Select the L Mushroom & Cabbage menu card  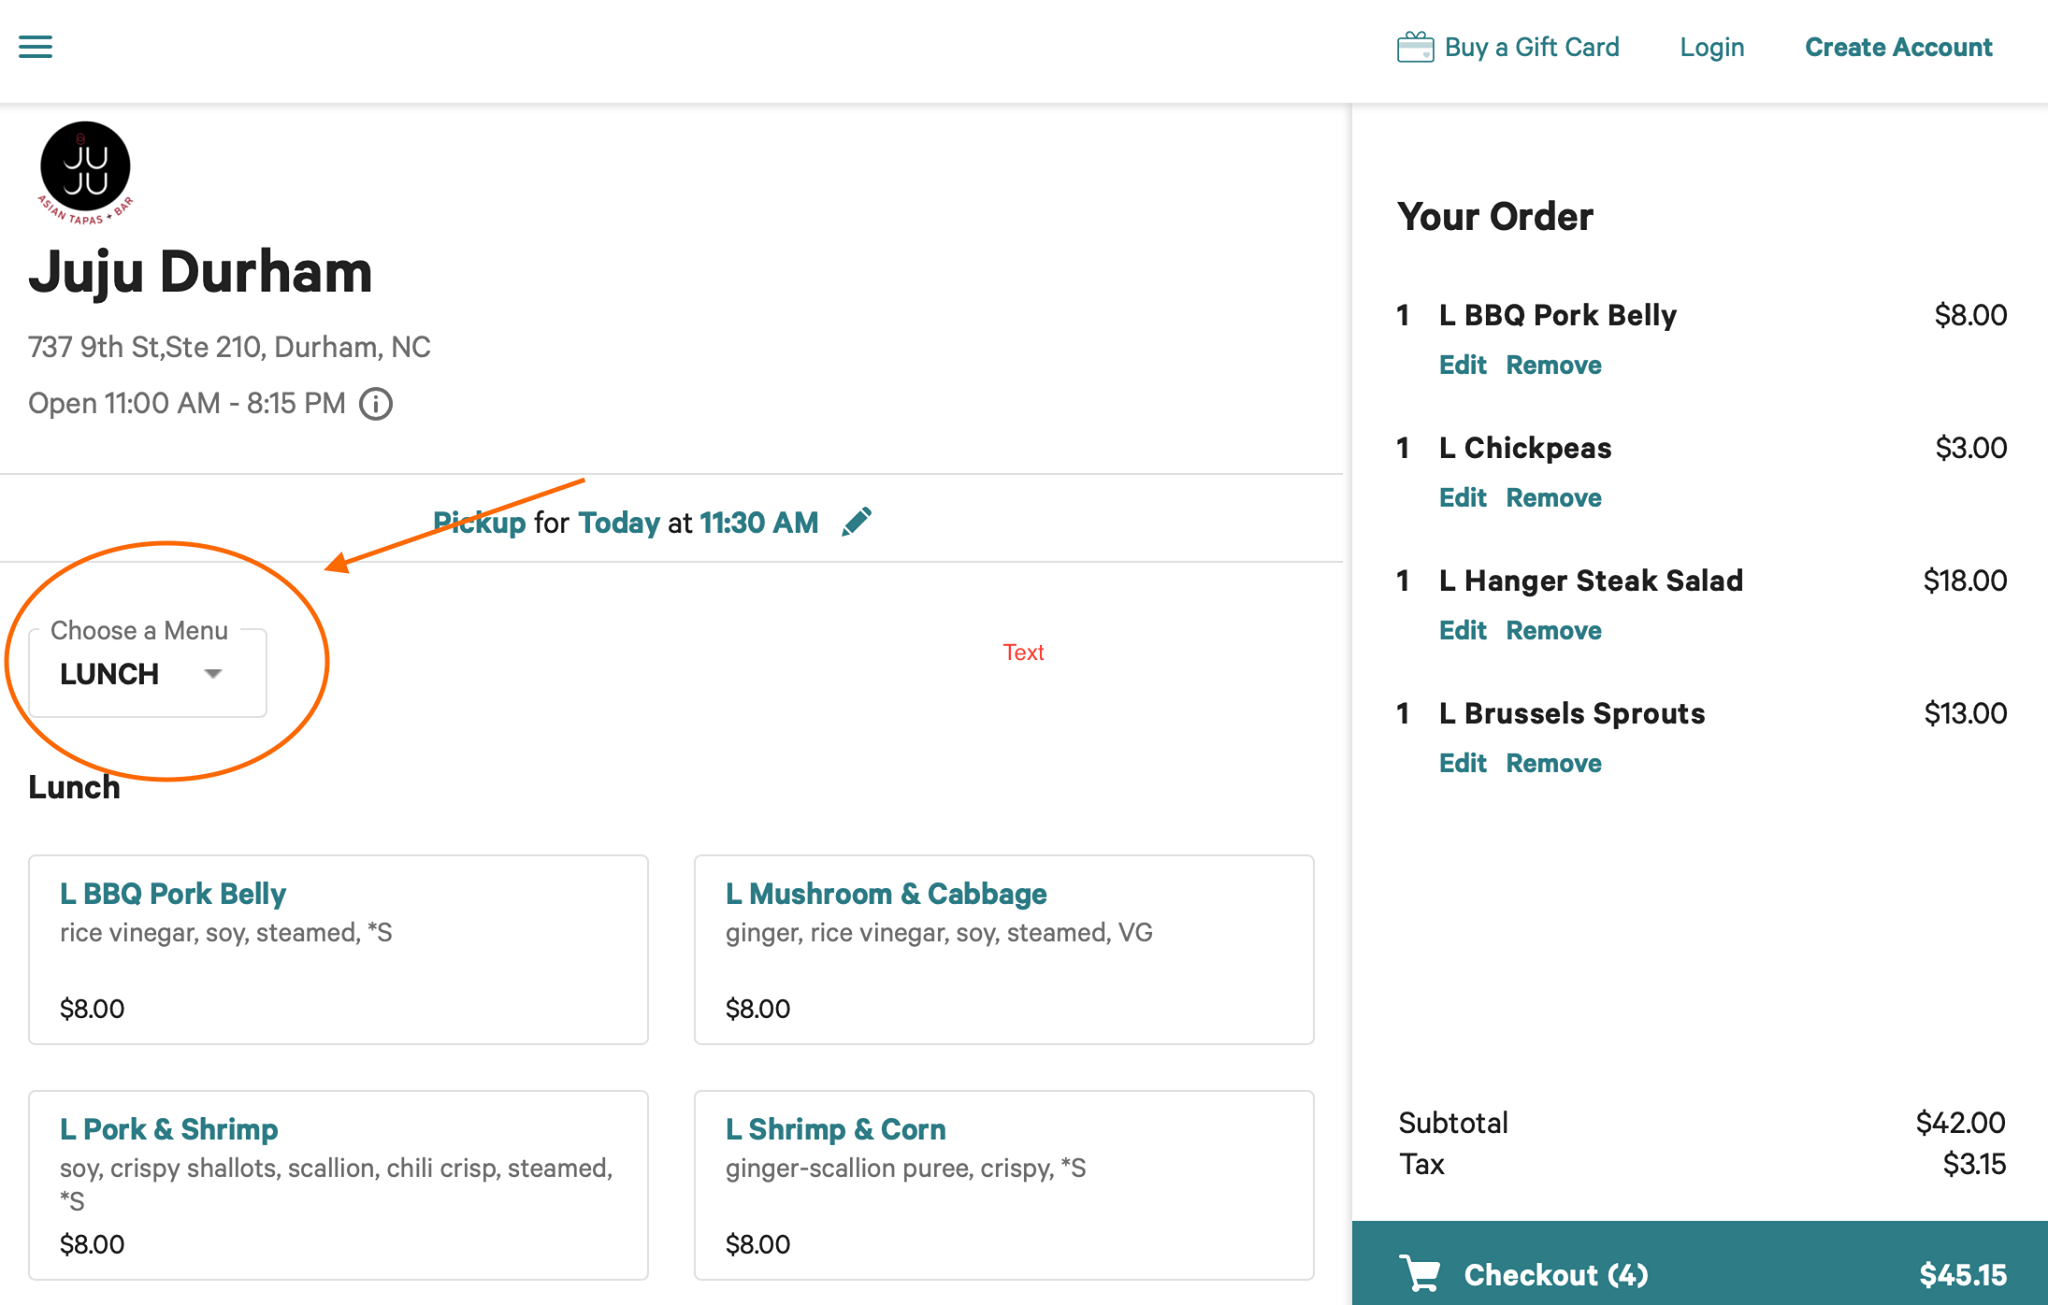(x=1003, y=949)
